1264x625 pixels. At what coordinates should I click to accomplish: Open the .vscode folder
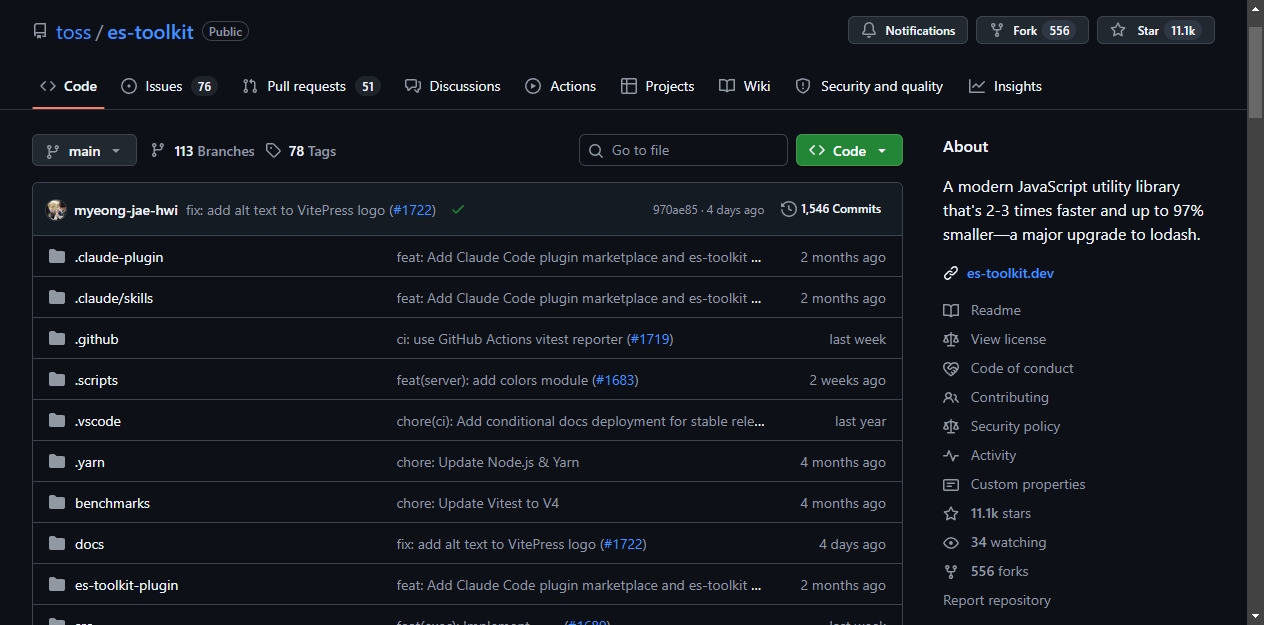[x=98, y=421]
